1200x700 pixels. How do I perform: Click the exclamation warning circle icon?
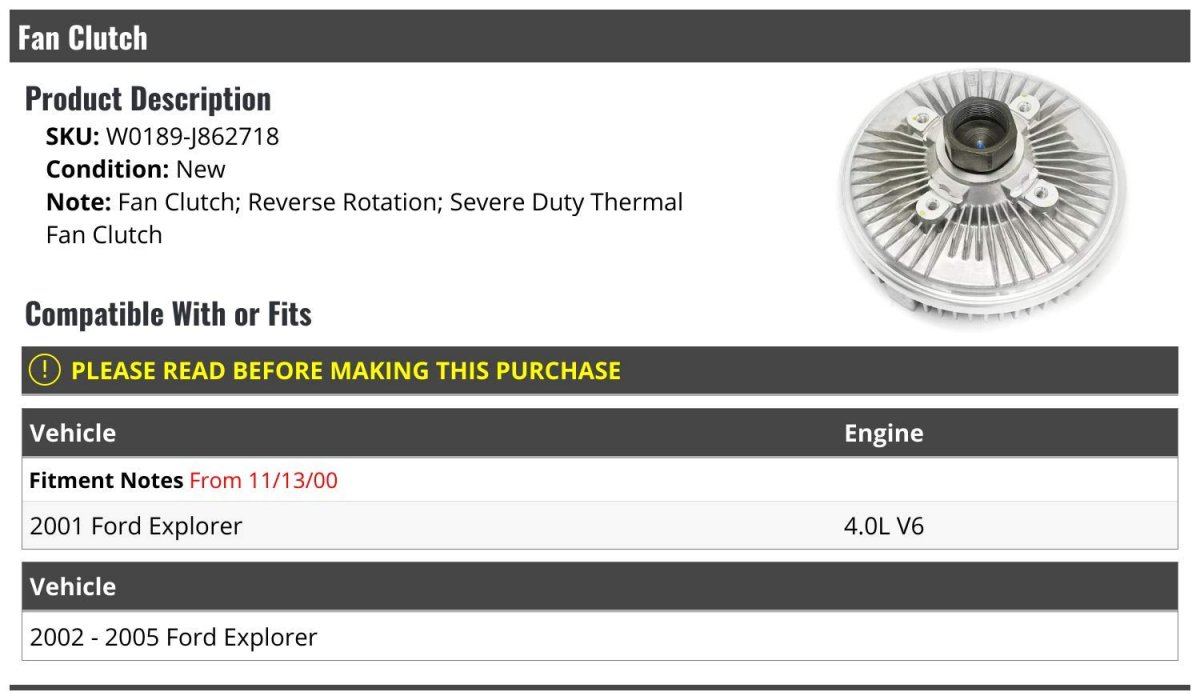tap(45, 370)
